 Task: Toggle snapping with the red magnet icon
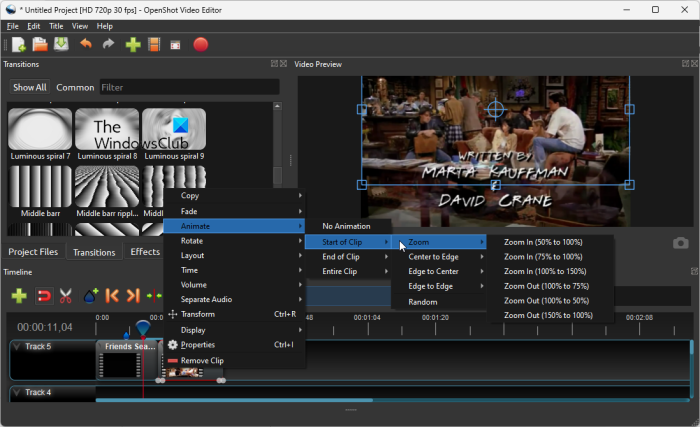tap(44, 296)
